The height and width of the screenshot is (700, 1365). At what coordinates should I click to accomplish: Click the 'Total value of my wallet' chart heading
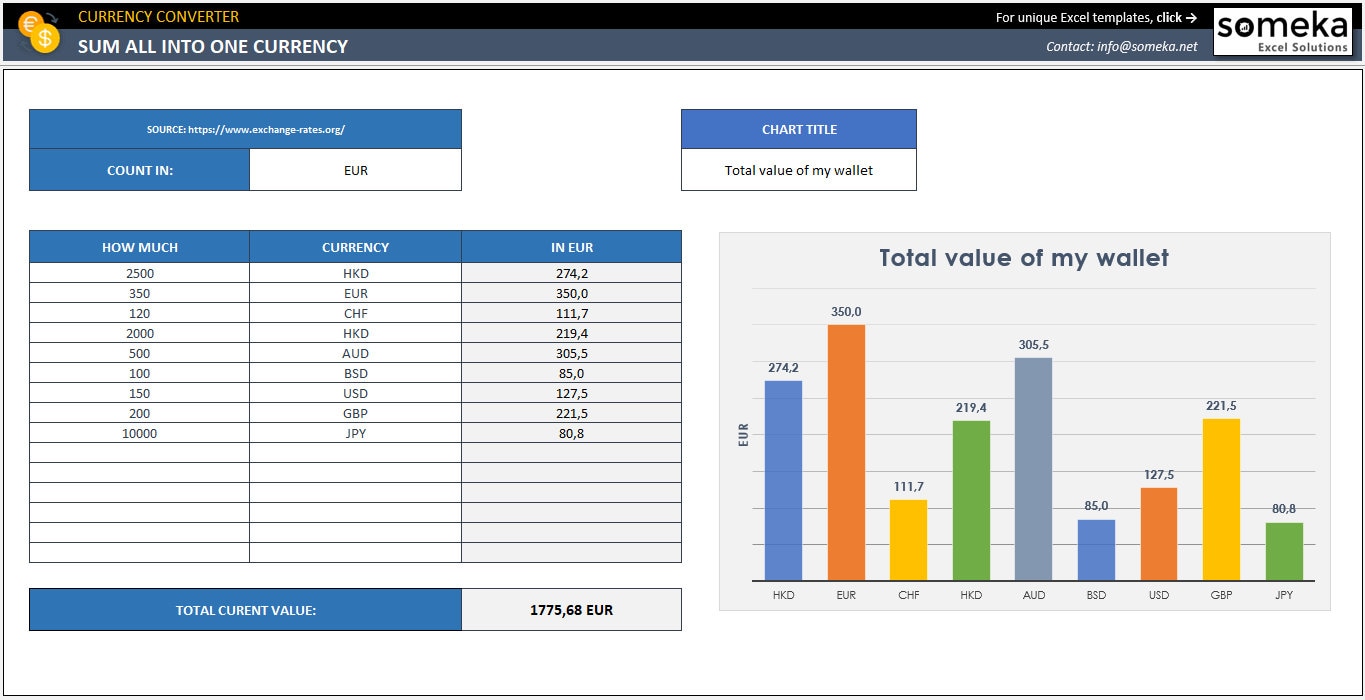1023,257
